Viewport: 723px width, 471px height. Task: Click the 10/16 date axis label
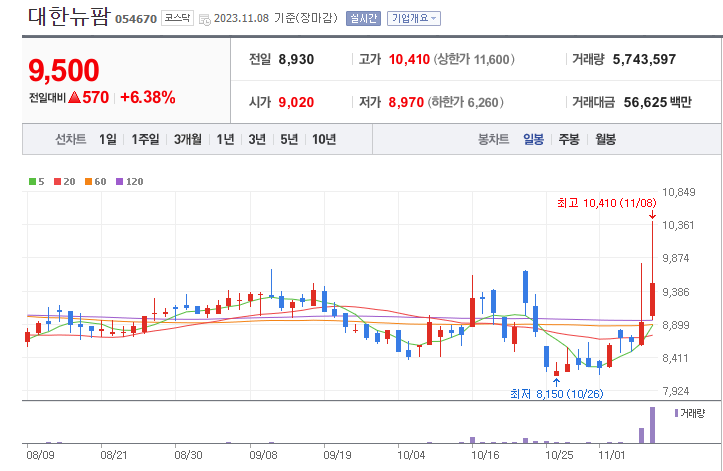[x=485, y=455]
